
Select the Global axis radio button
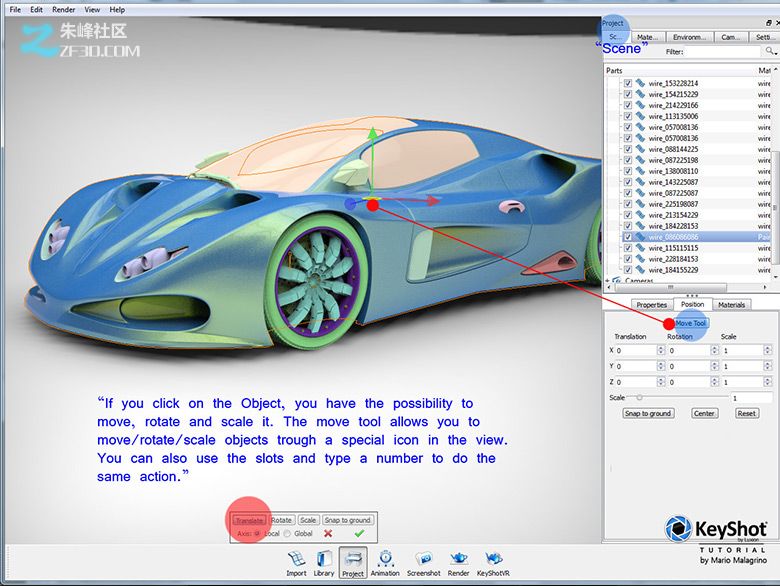[x=287, y=533]
